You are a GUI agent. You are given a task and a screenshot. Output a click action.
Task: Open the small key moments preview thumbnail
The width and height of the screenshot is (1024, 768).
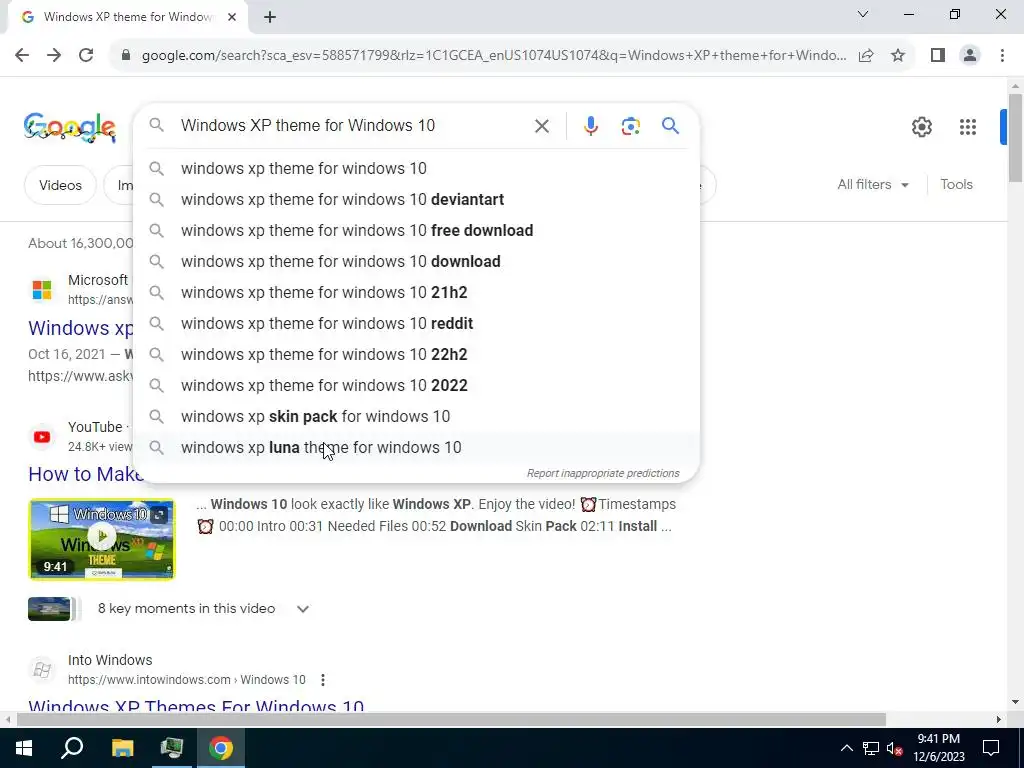point(49,609)
